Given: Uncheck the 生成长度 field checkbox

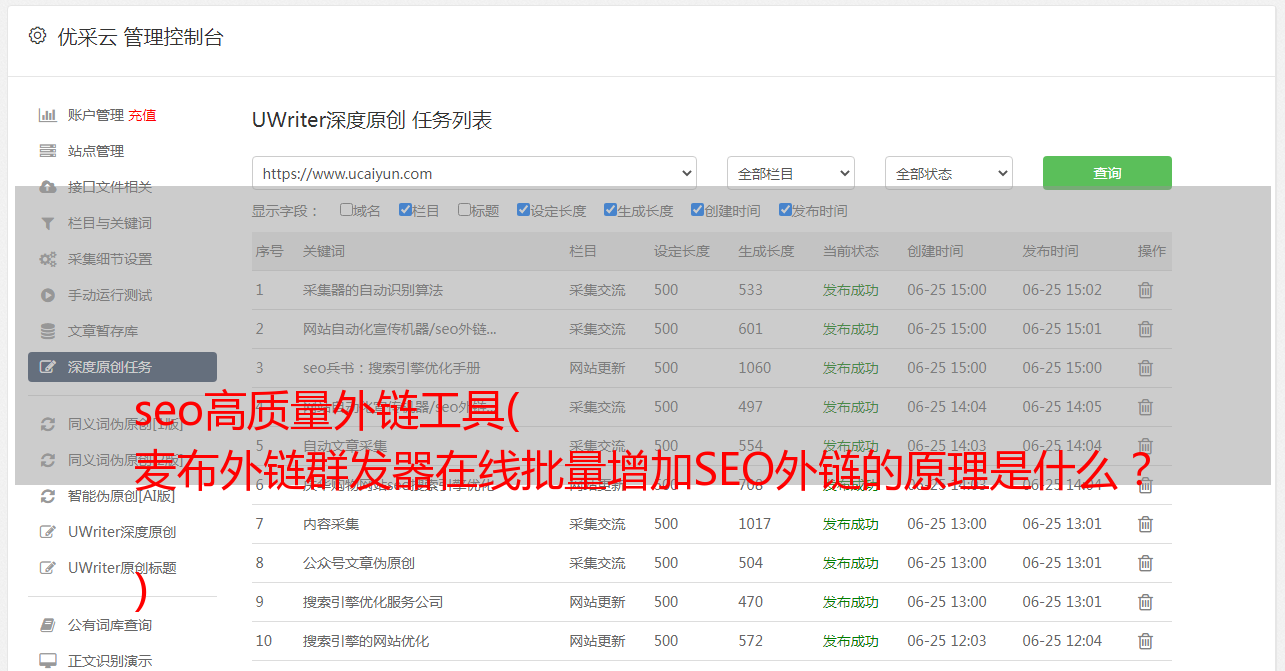Looking at the screenshot, I should click(x=610, y=210).
